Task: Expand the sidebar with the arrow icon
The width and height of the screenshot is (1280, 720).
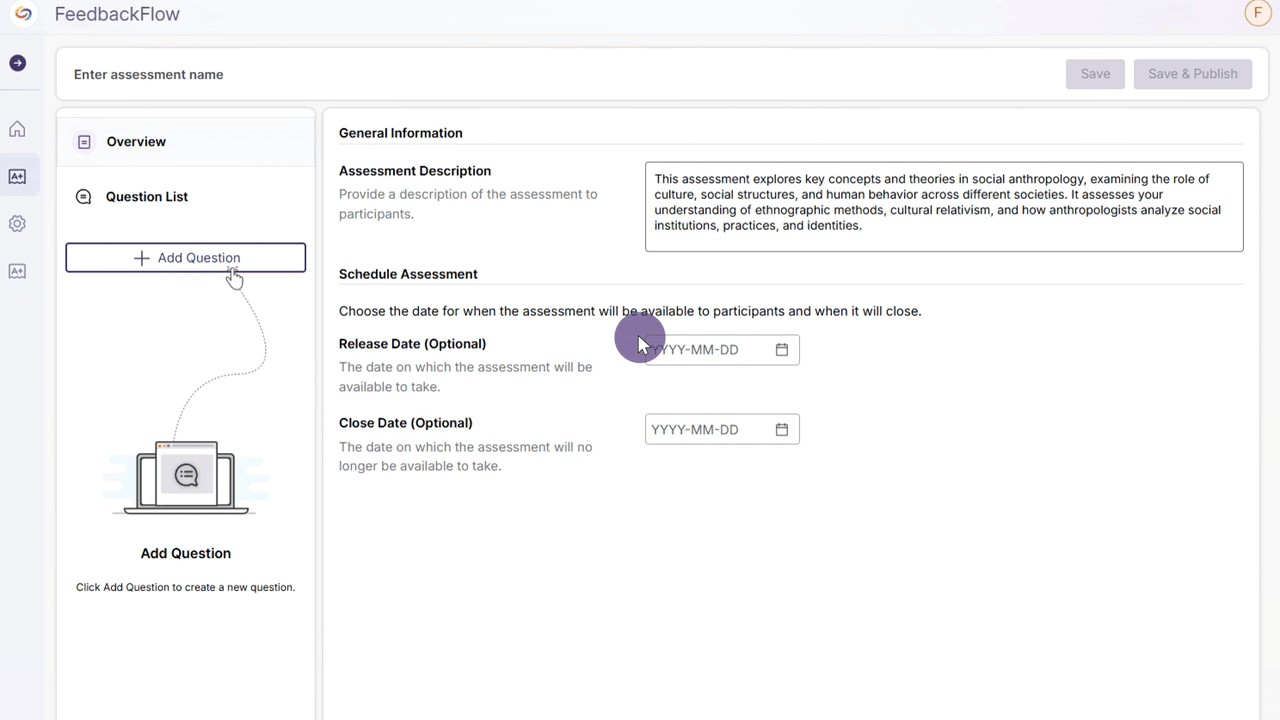Action: (x=17, y=63)
